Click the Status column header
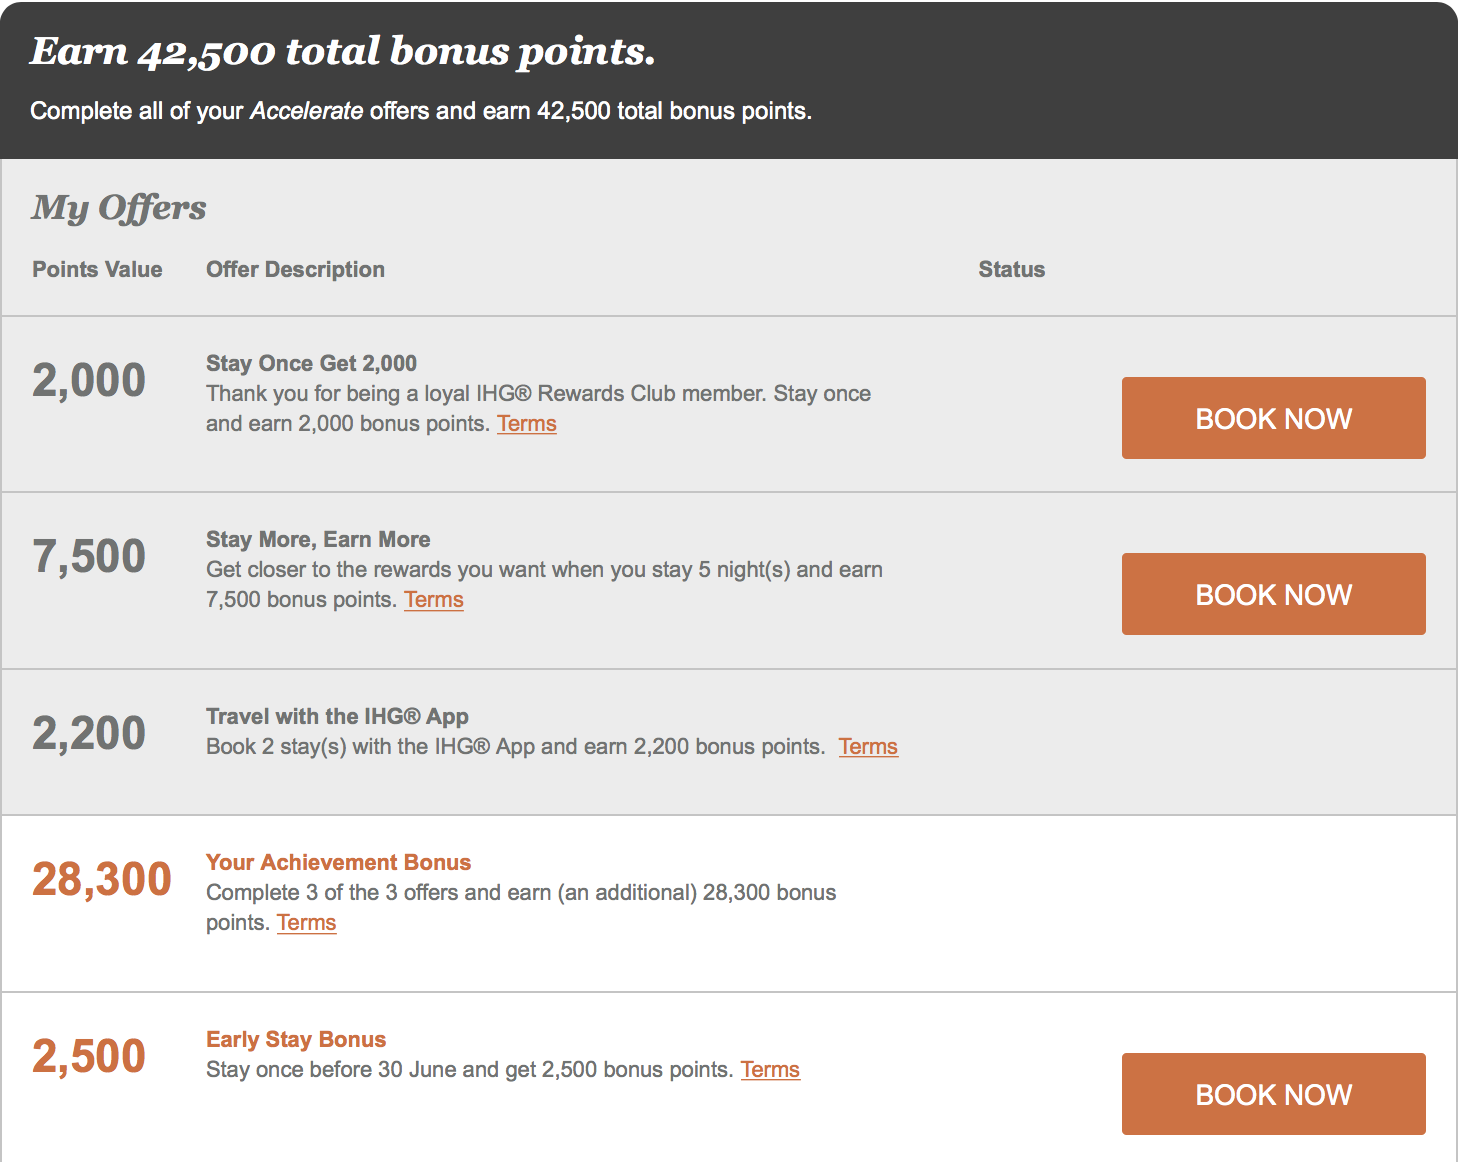 1011,269
